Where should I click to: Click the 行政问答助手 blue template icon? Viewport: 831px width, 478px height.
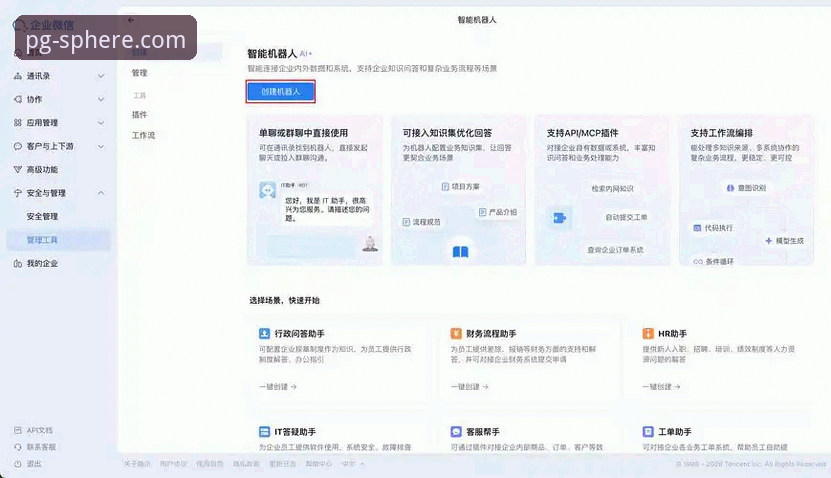pyautogui.click(x=264, y=333)
